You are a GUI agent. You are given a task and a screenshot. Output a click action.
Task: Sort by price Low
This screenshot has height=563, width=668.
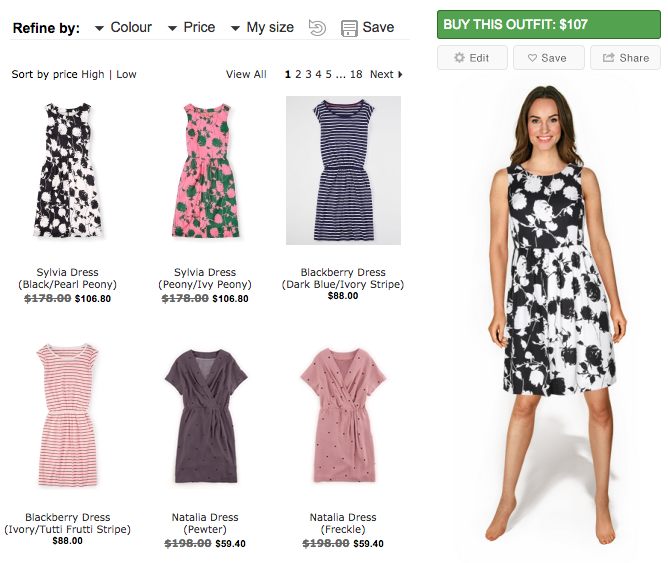click(x=126, y=75)
